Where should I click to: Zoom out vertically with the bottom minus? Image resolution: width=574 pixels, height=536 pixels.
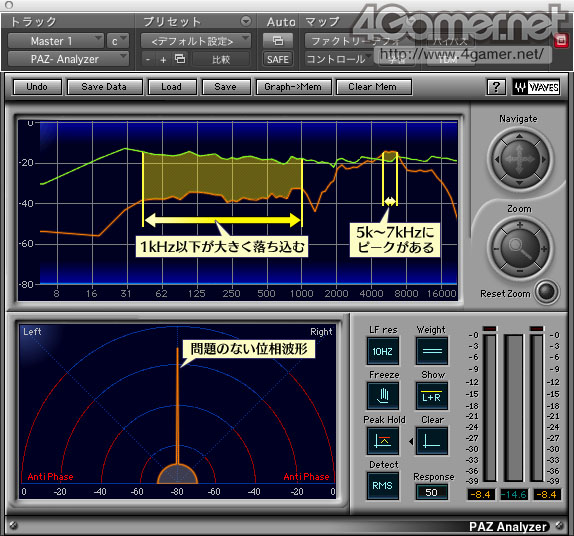tap(520, 271)
